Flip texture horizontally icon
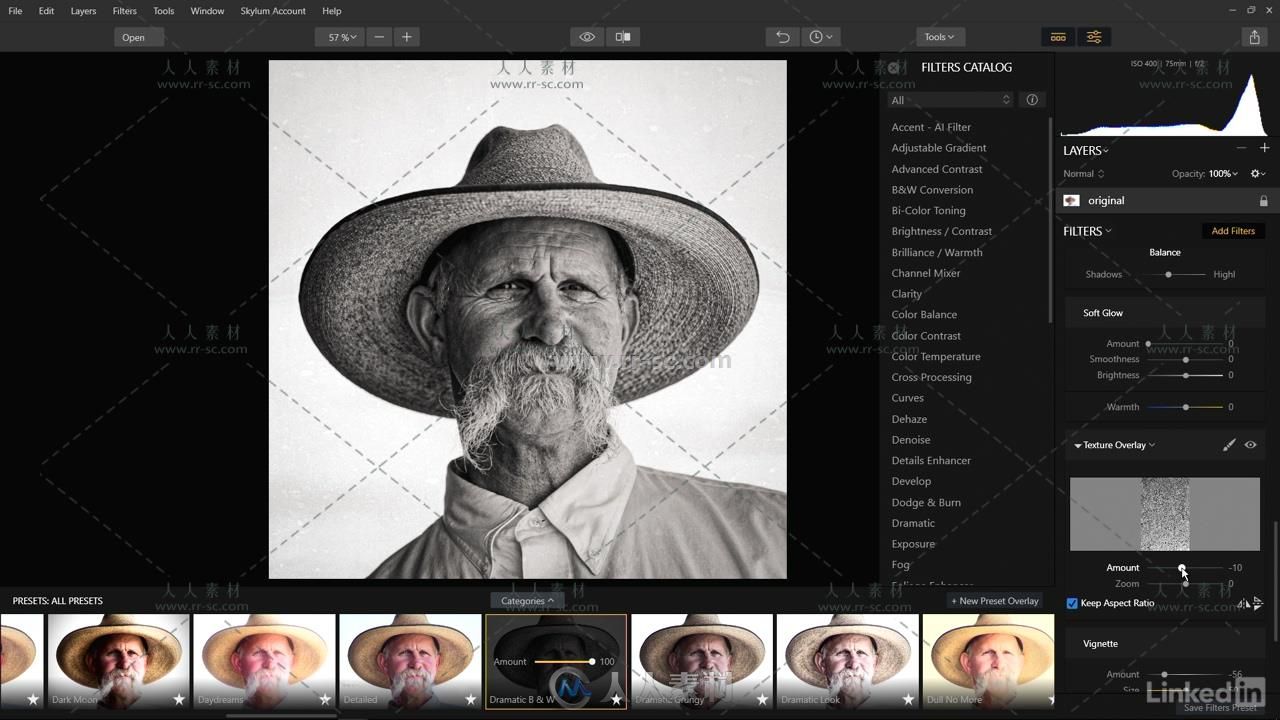The height and width of the screenshot is (720, 1280). (x=1243, y=604)
